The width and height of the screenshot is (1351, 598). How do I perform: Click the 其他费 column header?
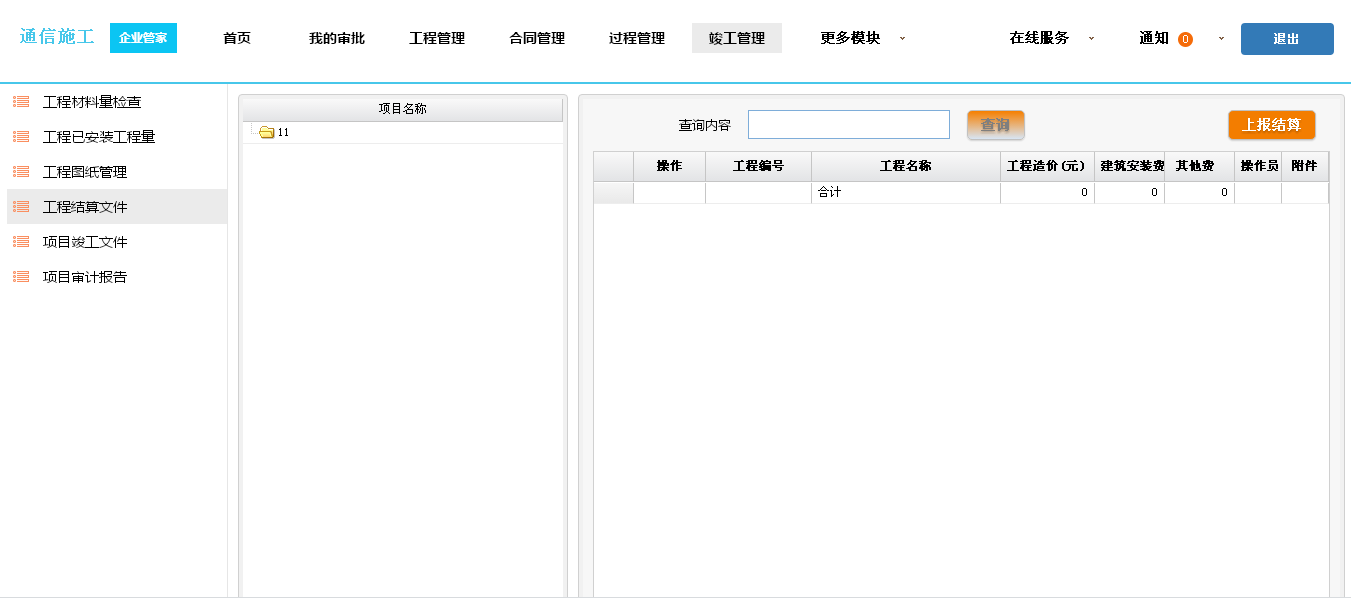pyautogui.click(x=1200, y=166)
